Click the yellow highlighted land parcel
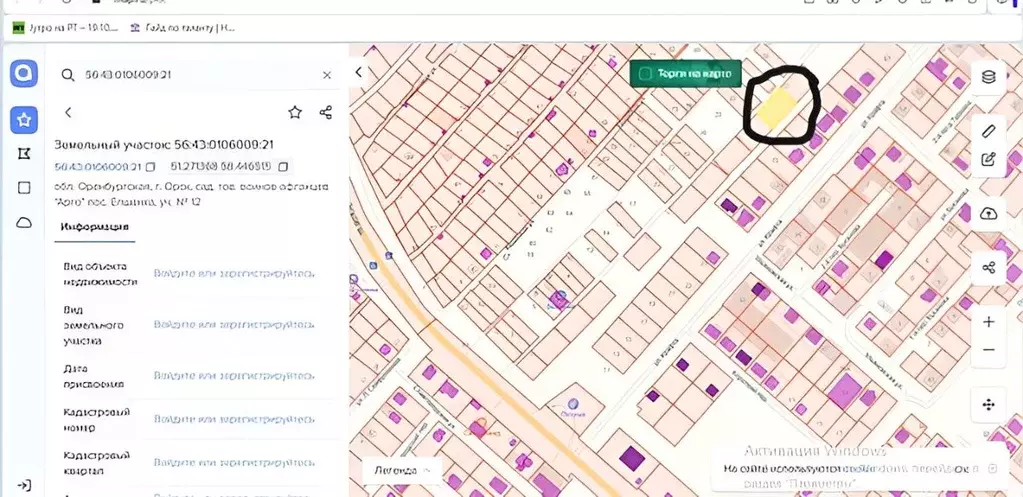Image resolution: width=1023 pixels, height=497 pixels. [774, 109]
